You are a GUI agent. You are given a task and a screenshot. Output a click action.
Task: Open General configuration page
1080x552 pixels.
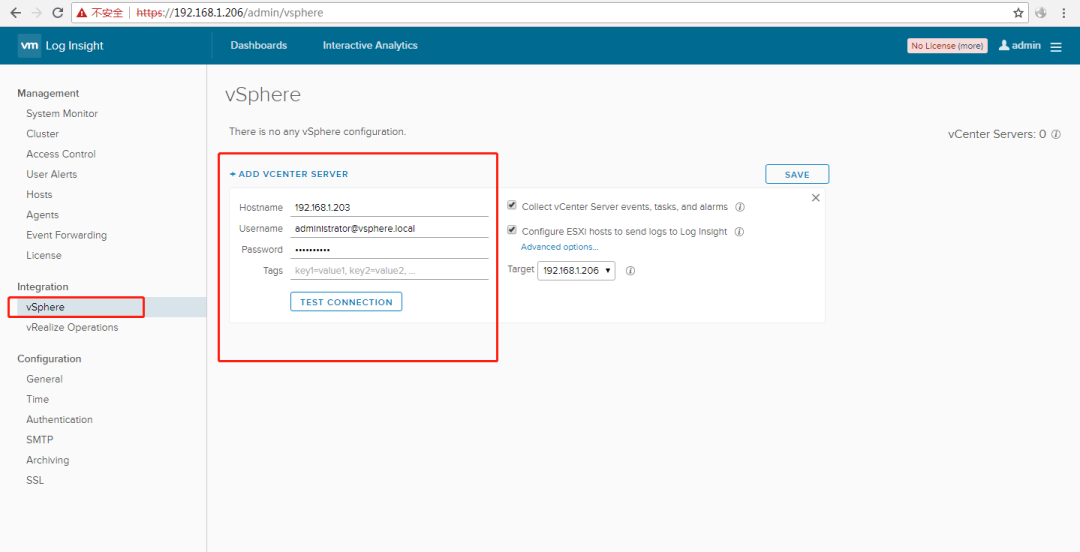coord(45,379)
